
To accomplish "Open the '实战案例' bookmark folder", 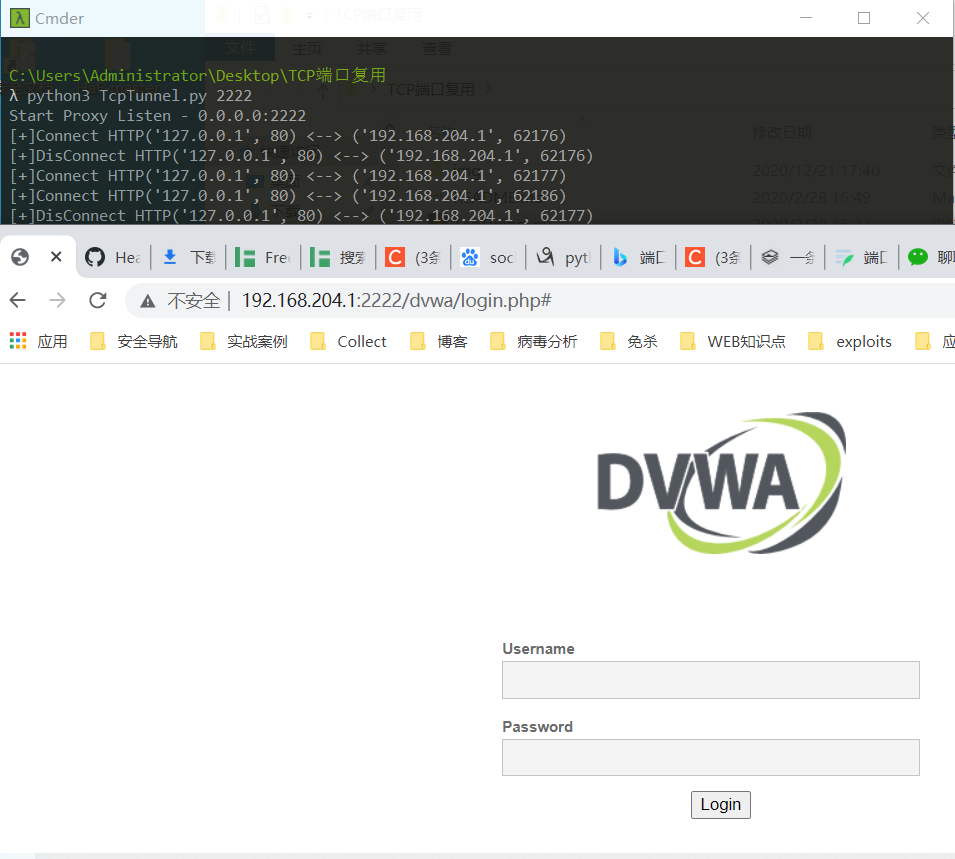I will [244, 341].
